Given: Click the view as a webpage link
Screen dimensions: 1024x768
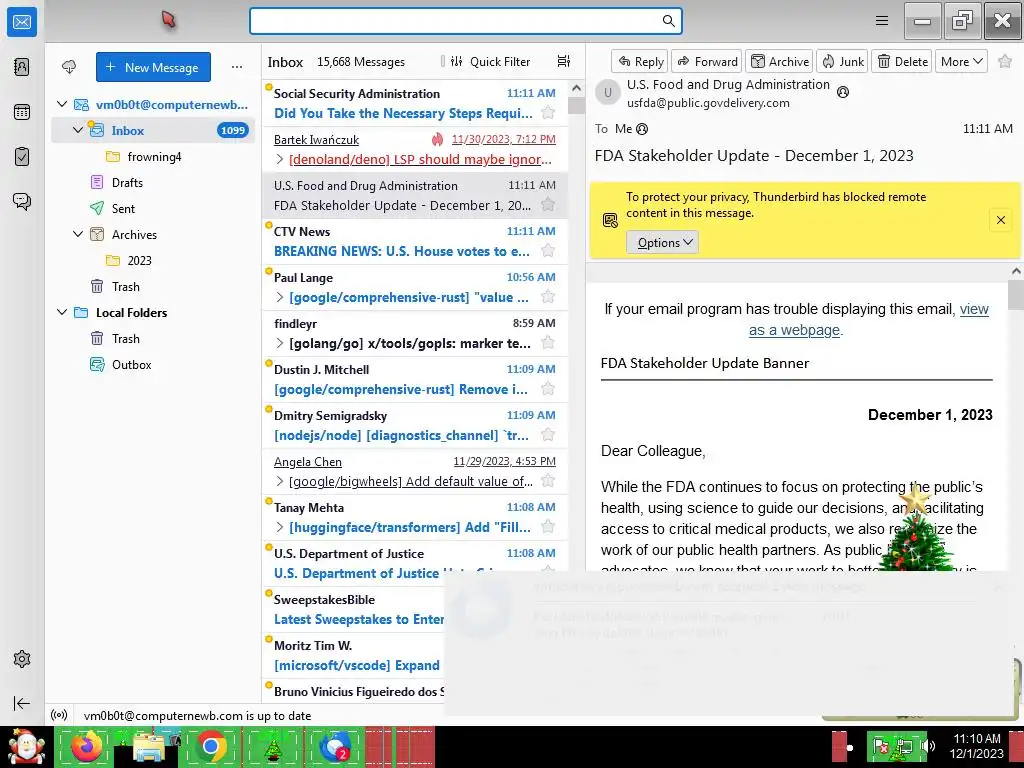Looking at the screenshot, I should [x=869, y=319].
